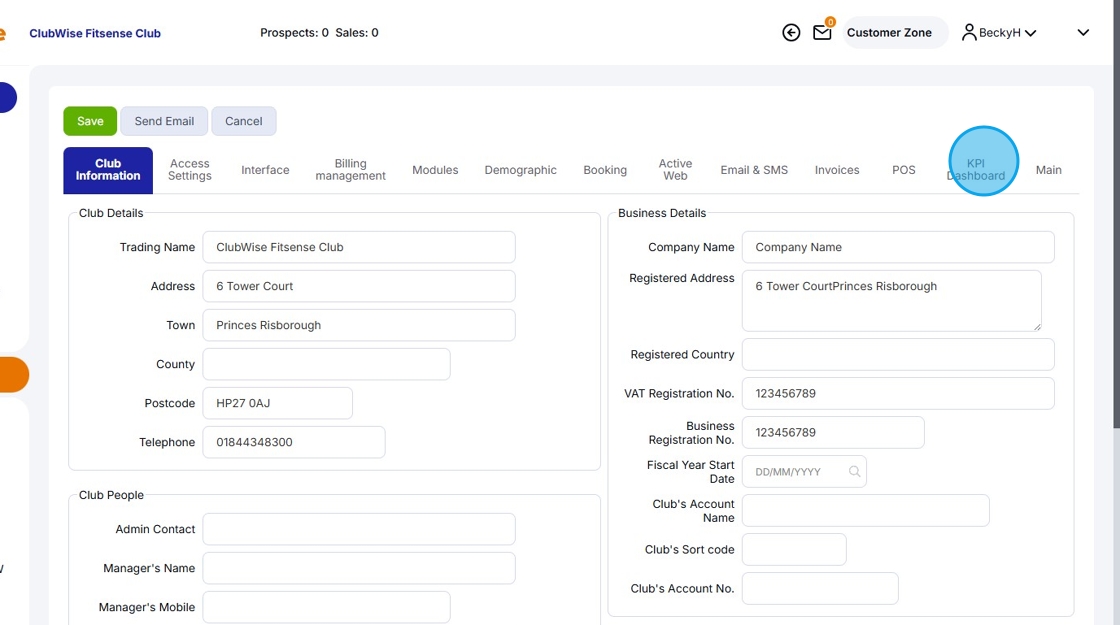The image size is (1120, 625).
Task: Click the Manager's Mobile field
Action: [x=326, y=607]
